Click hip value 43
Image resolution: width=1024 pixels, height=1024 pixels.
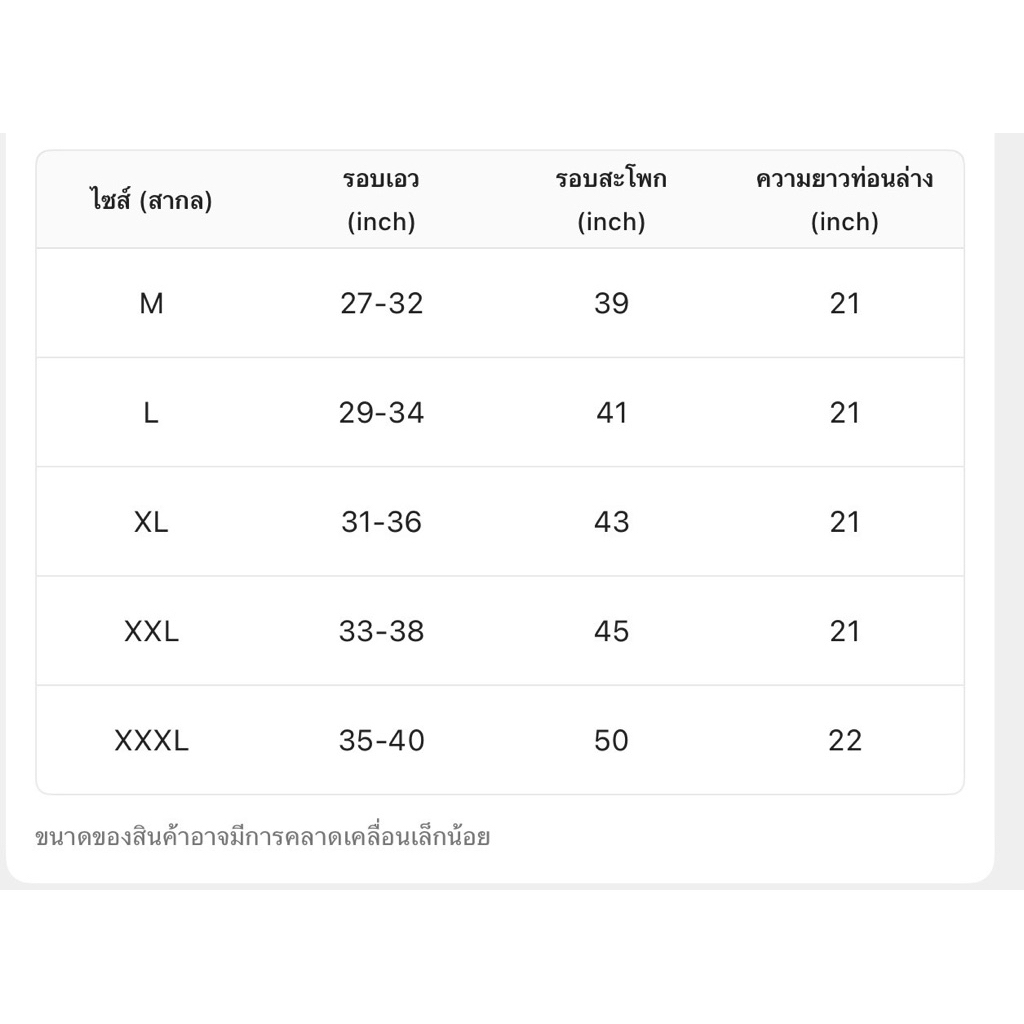click(611, 522)
